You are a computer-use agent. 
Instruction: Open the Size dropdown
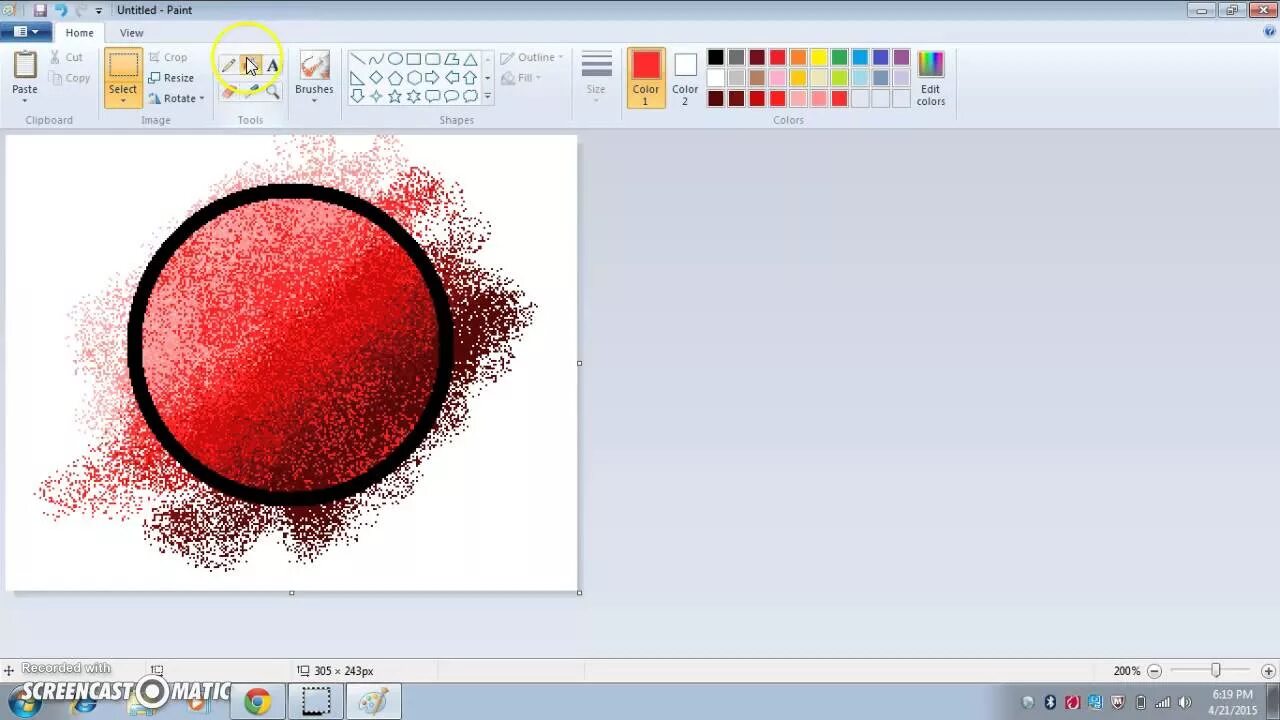596,78
